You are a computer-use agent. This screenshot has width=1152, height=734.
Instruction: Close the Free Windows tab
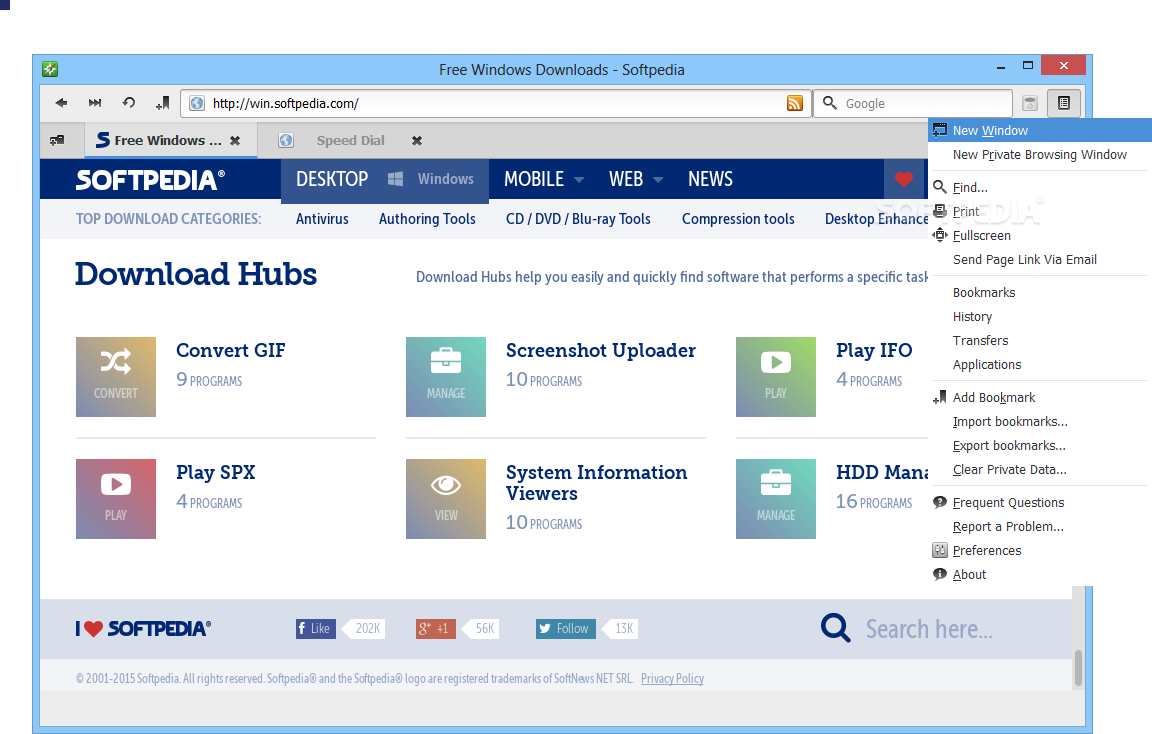tap(235, 140)
